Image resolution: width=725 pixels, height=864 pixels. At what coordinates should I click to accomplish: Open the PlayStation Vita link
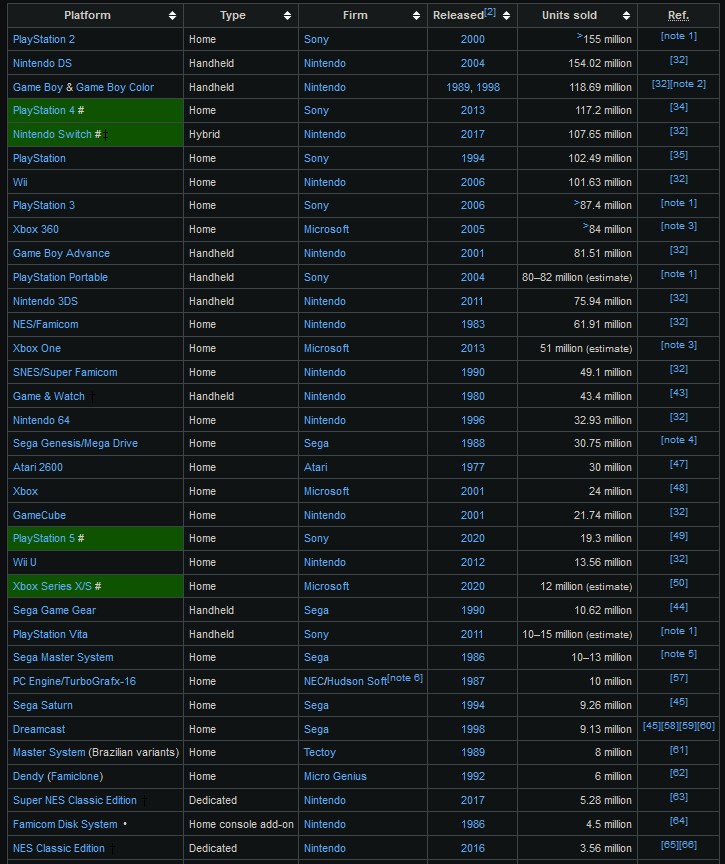(50, 634)
